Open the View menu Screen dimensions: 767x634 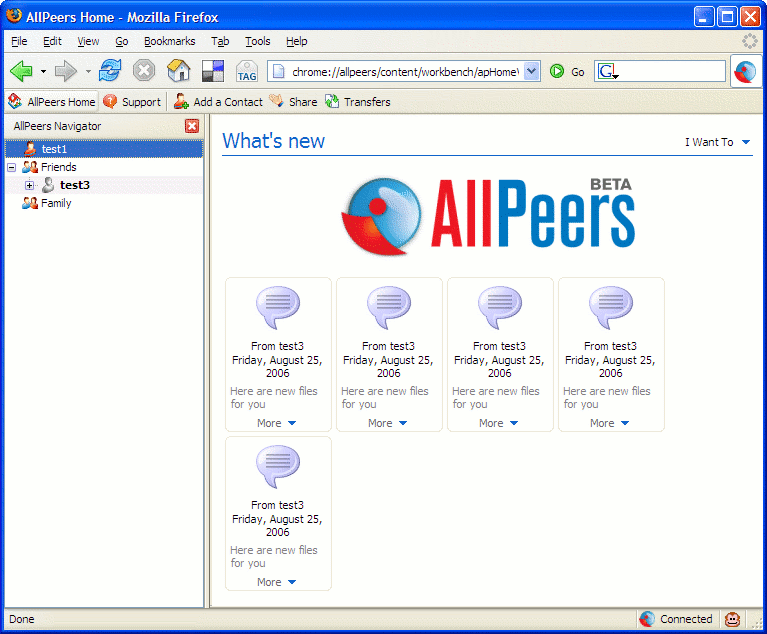(x=88, y=41)
